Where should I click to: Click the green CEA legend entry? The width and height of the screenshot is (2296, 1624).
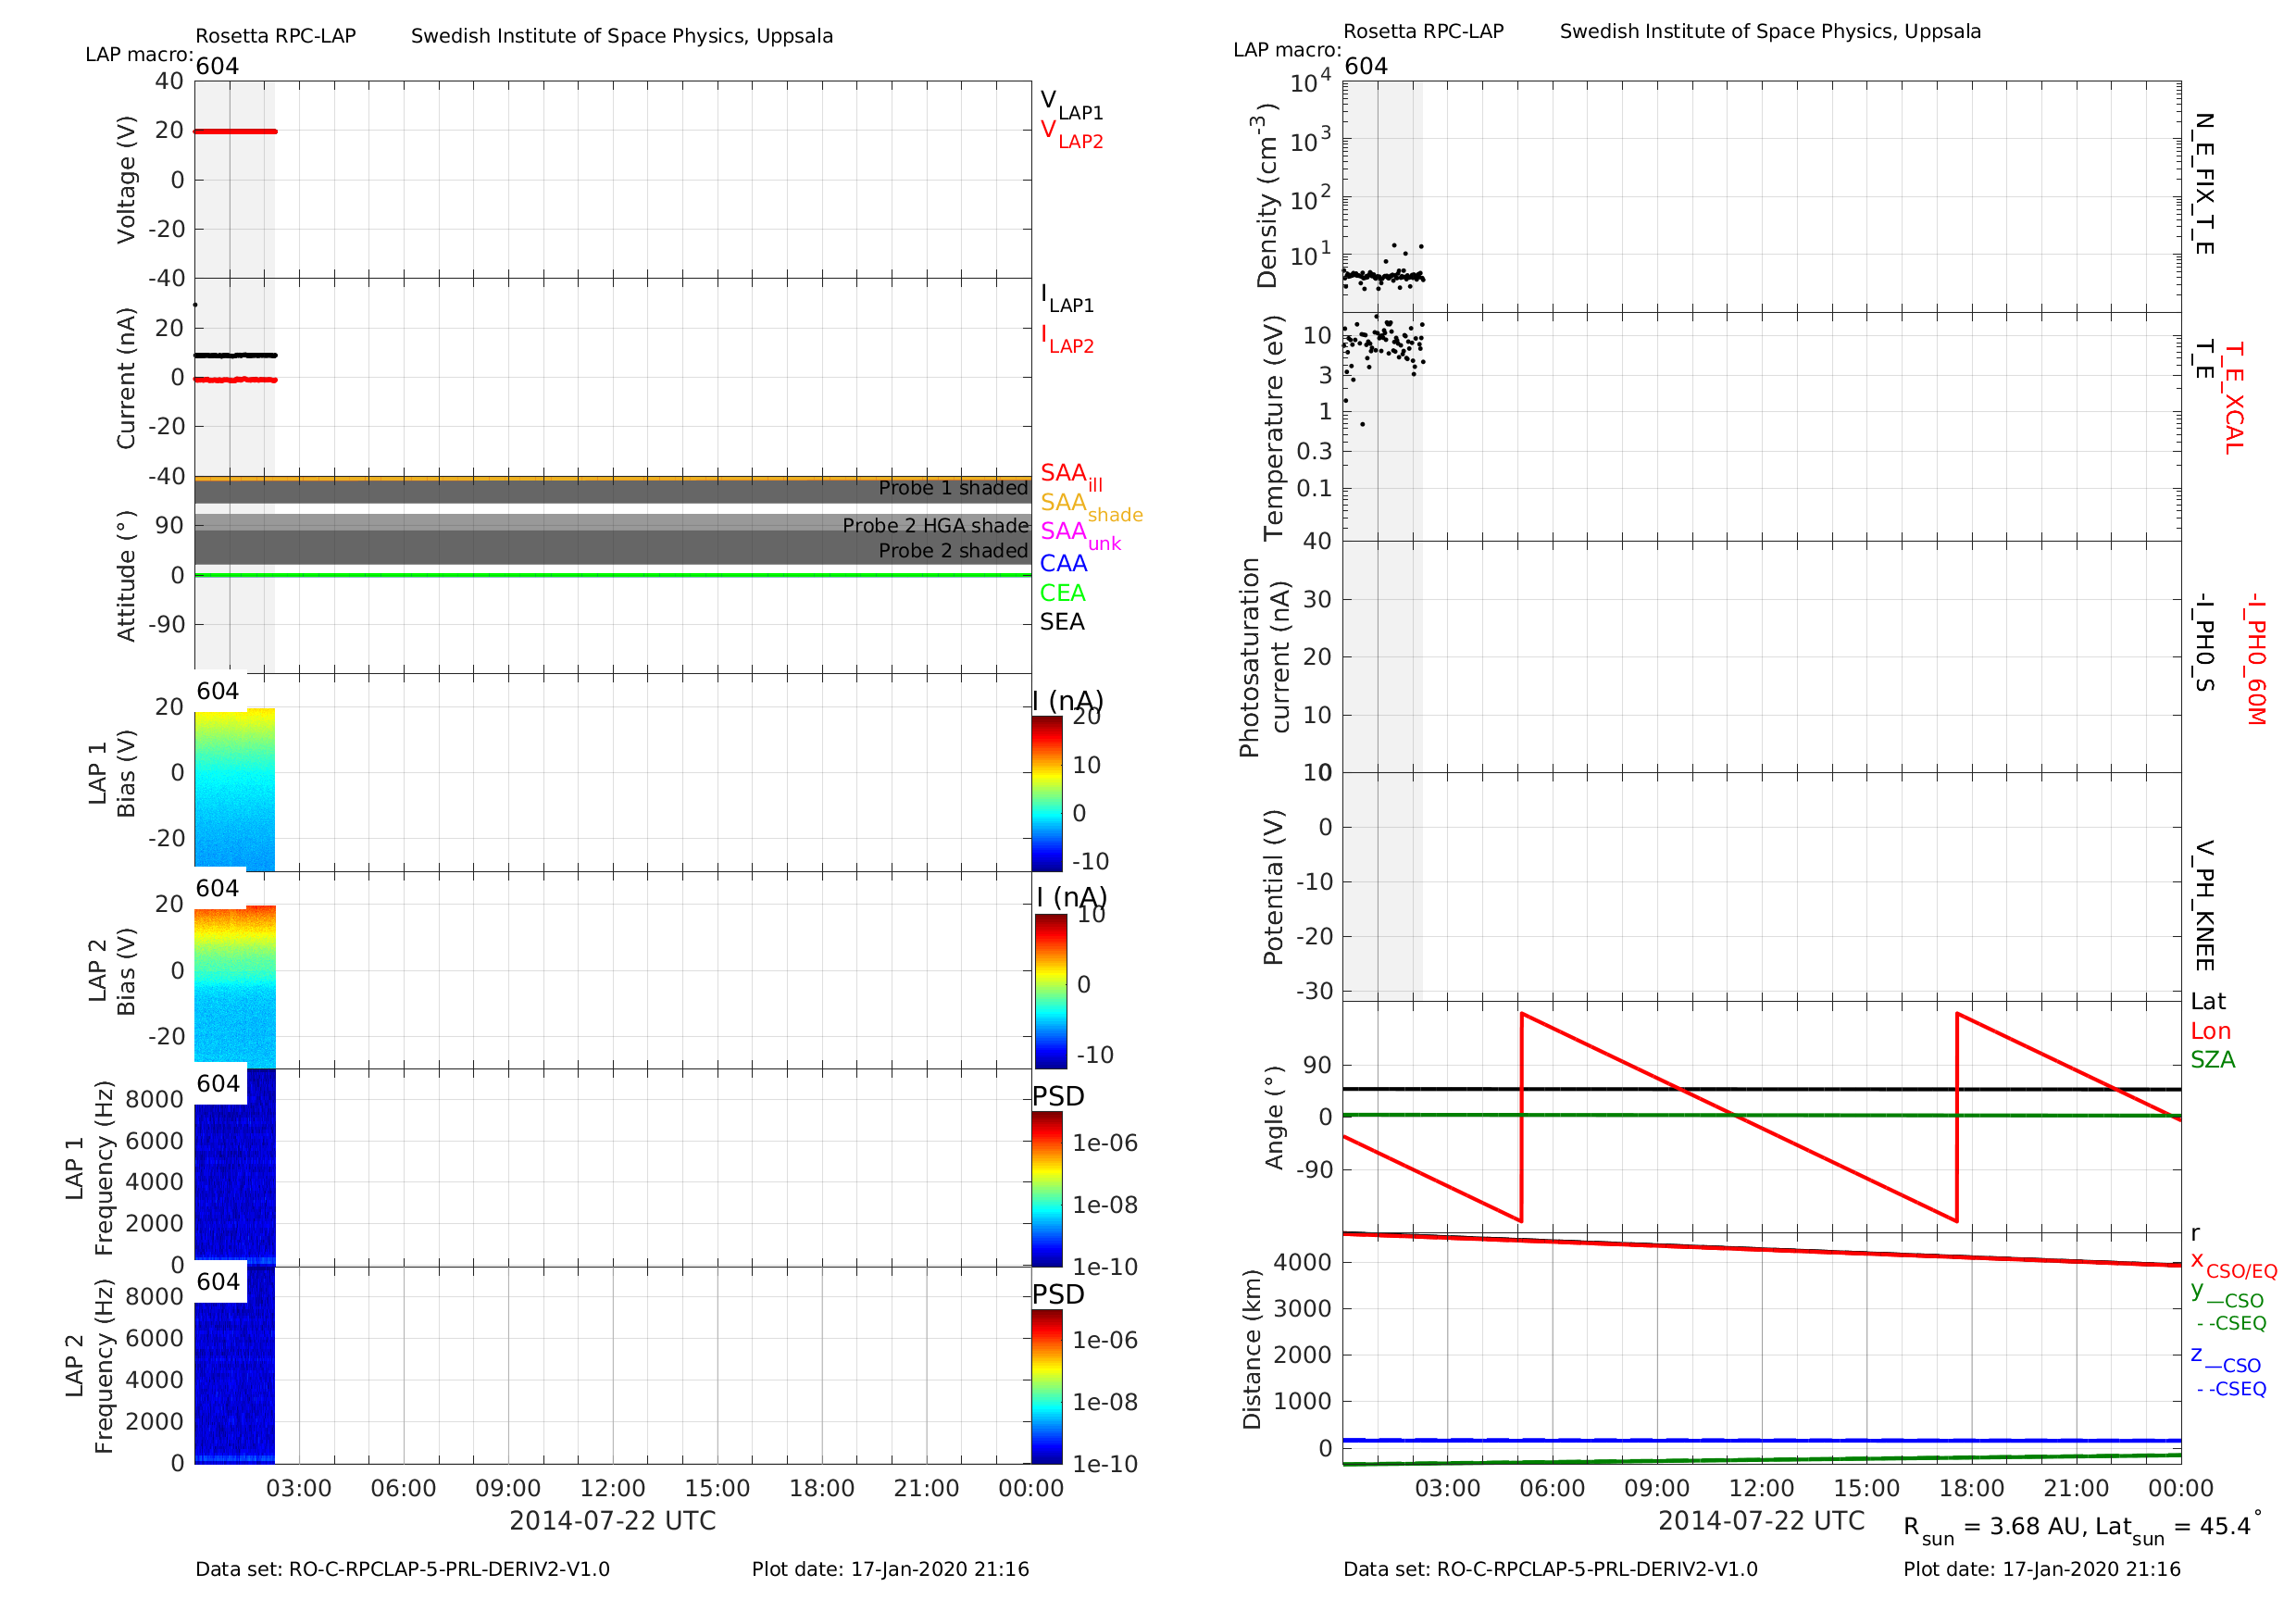(1062, 593)
